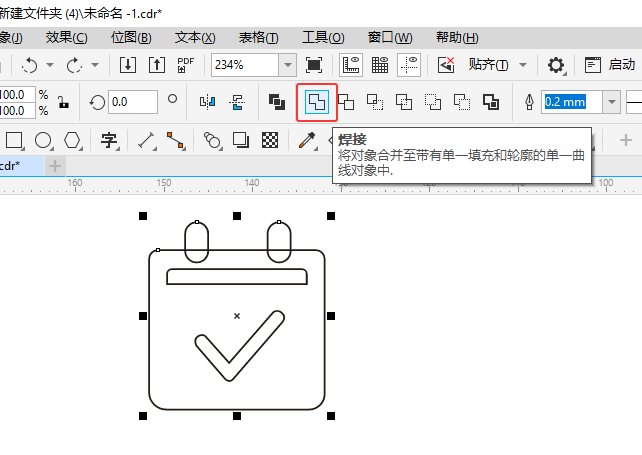Screen dimensions: 642x455
Task: Click the Launch button
Action: tap(610, 65)
